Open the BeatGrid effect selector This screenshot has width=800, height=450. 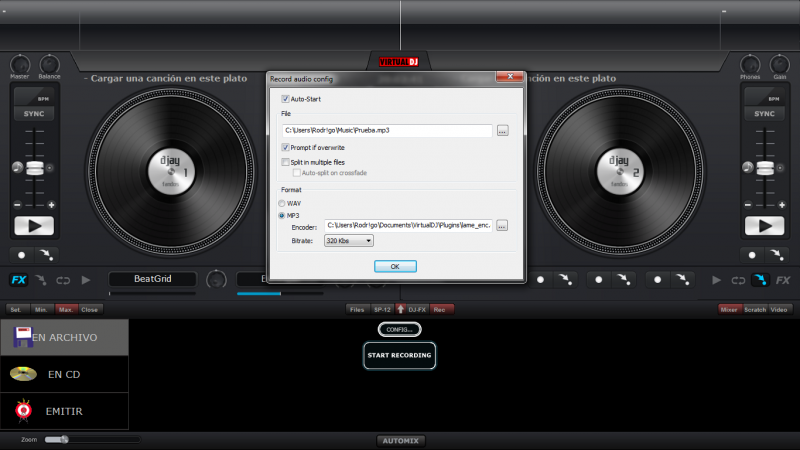click(153, 279)
